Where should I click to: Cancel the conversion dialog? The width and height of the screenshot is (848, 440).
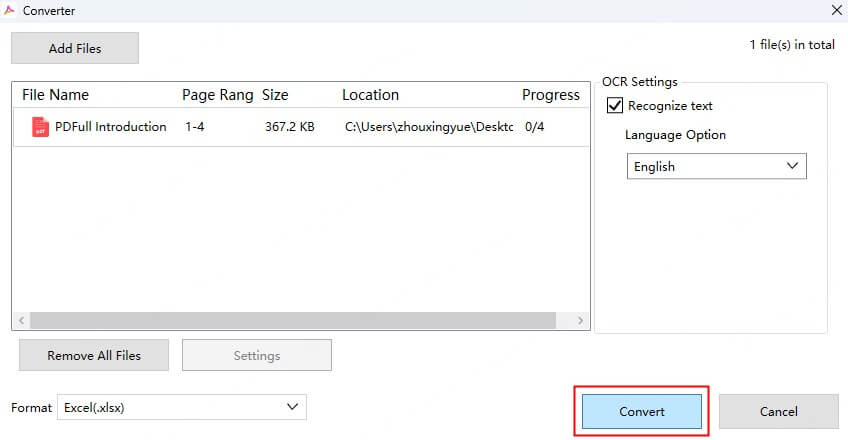[778, 411]
